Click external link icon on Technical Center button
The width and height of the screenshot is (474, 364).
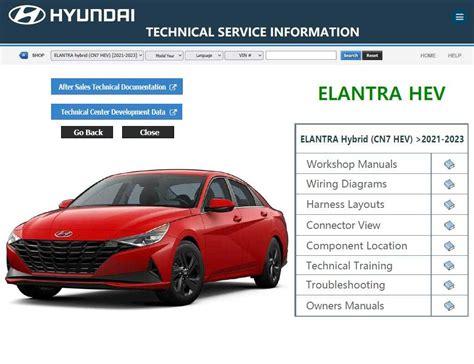(x=173, y=112)
